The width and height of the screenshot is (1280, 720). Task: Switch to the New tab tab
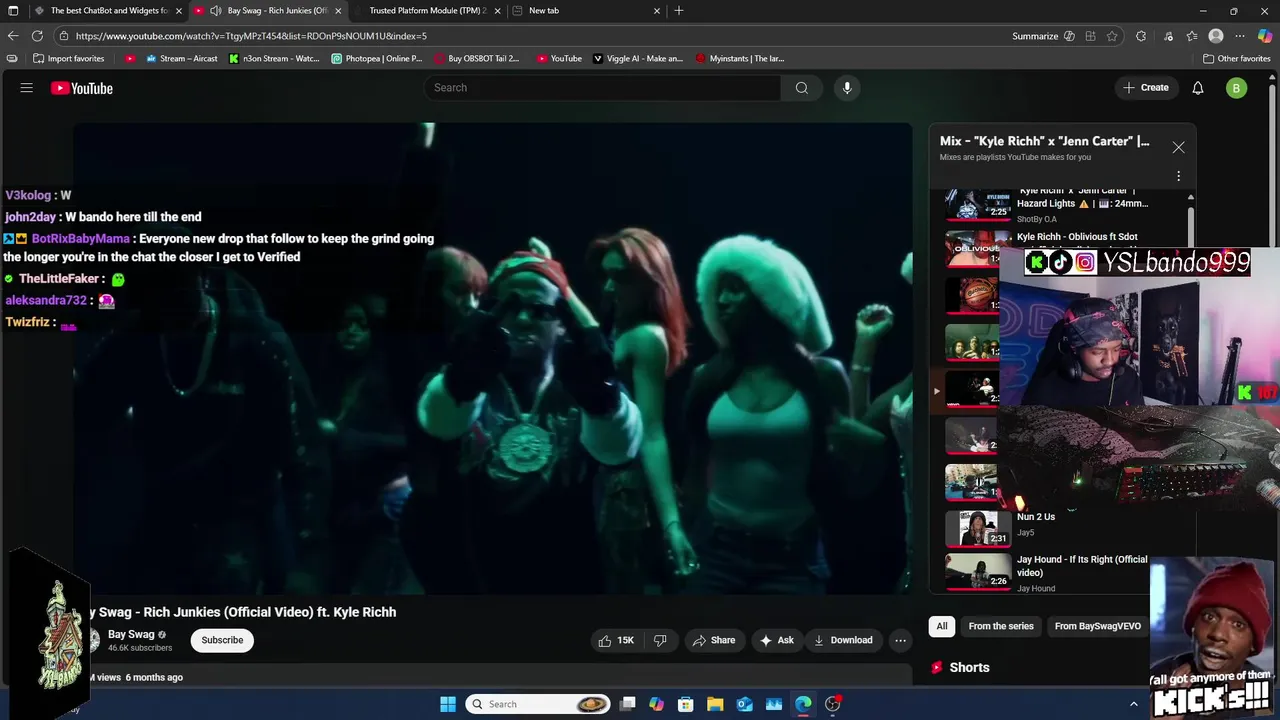586,10
